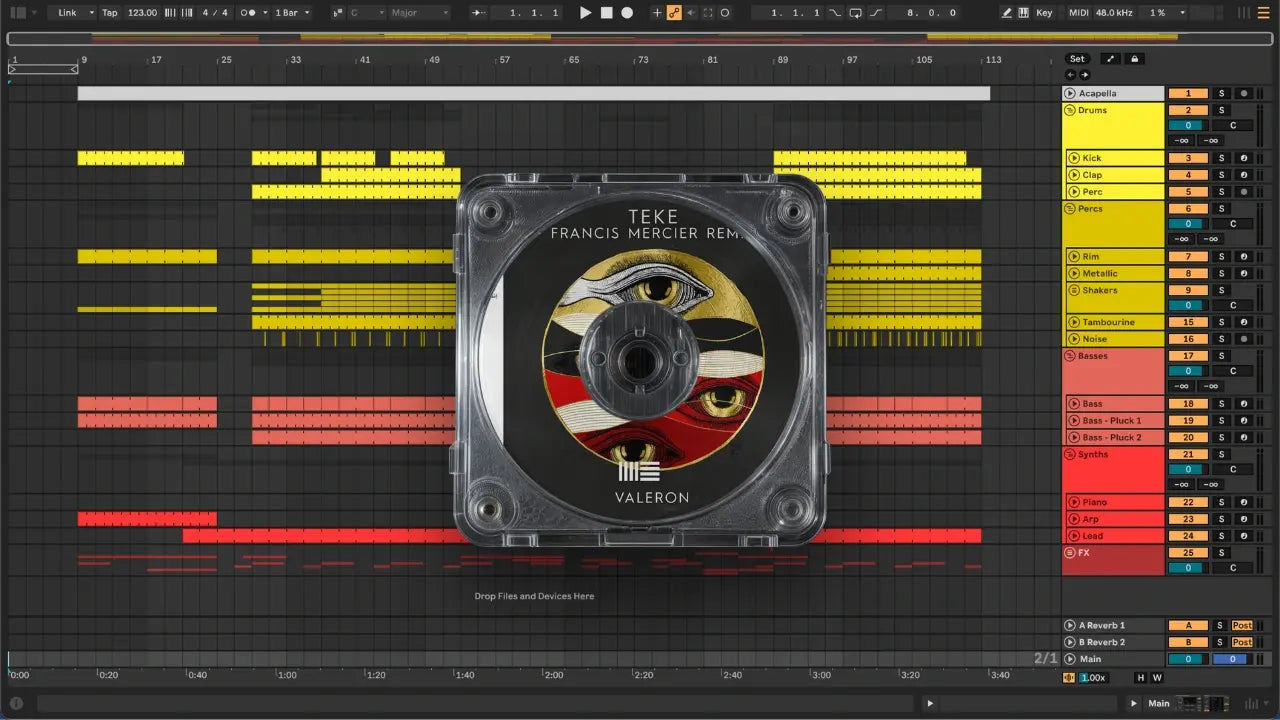Arm the Arp track for recording
The image size is (1280, 720).
(1244, 519)
